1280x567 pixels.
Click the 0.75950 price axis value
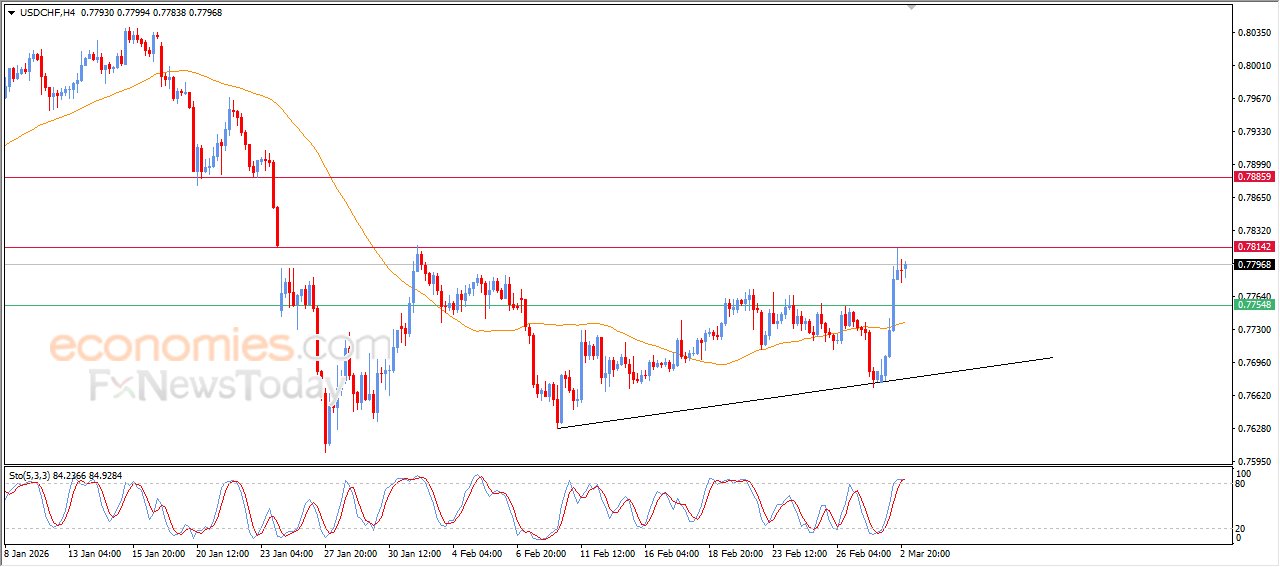click(x=1254, y=462)
